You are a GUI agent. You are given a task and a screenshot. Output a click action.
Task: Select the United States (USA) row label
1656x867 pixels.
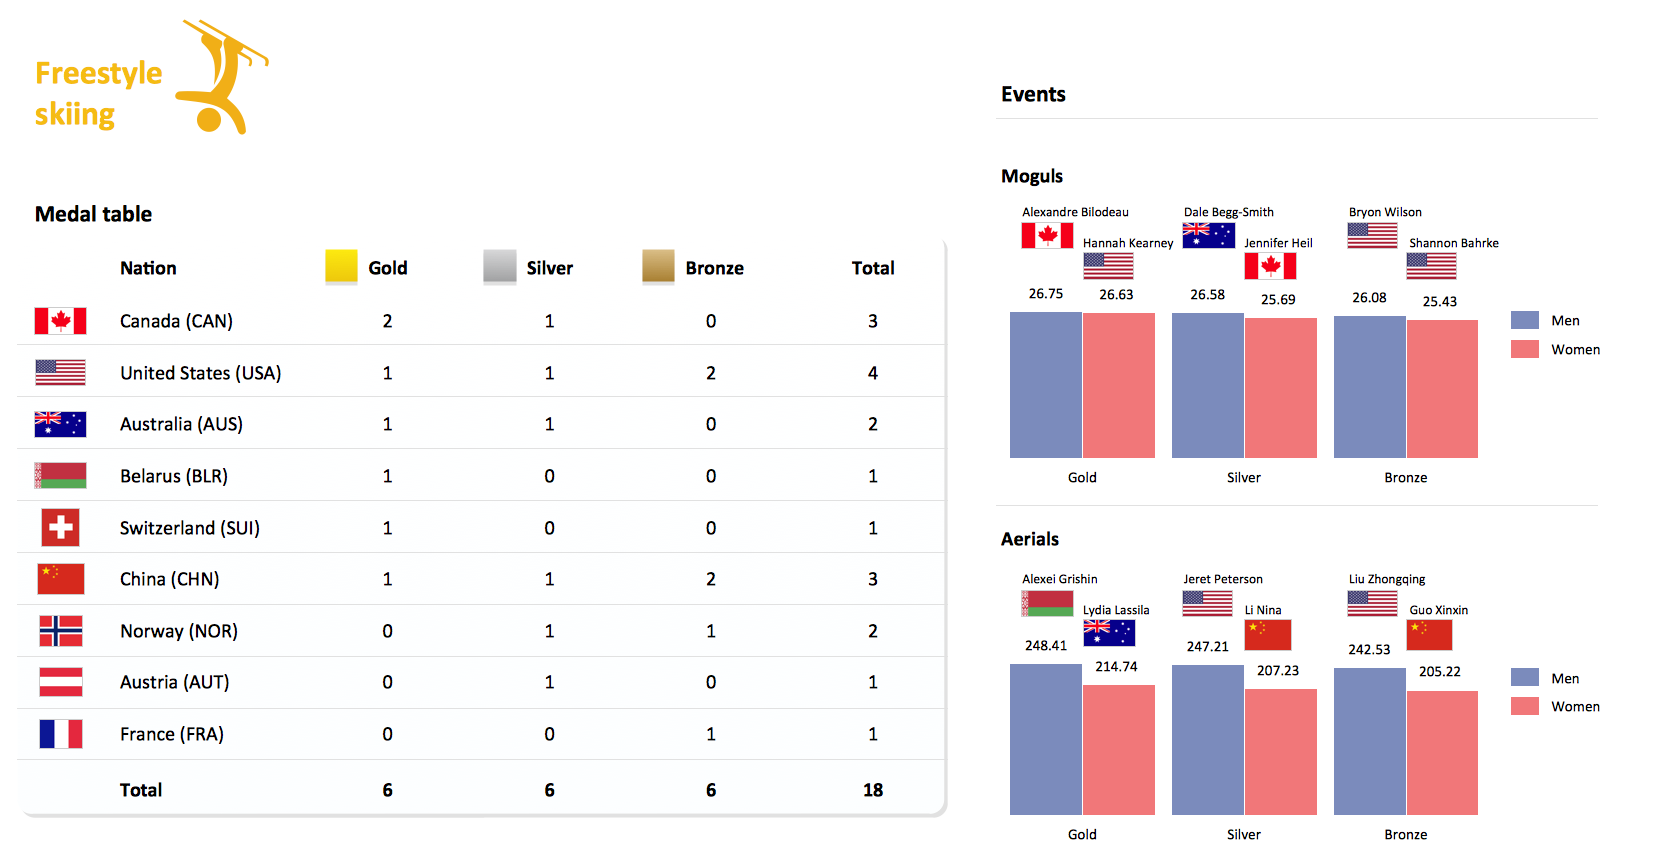200,373
